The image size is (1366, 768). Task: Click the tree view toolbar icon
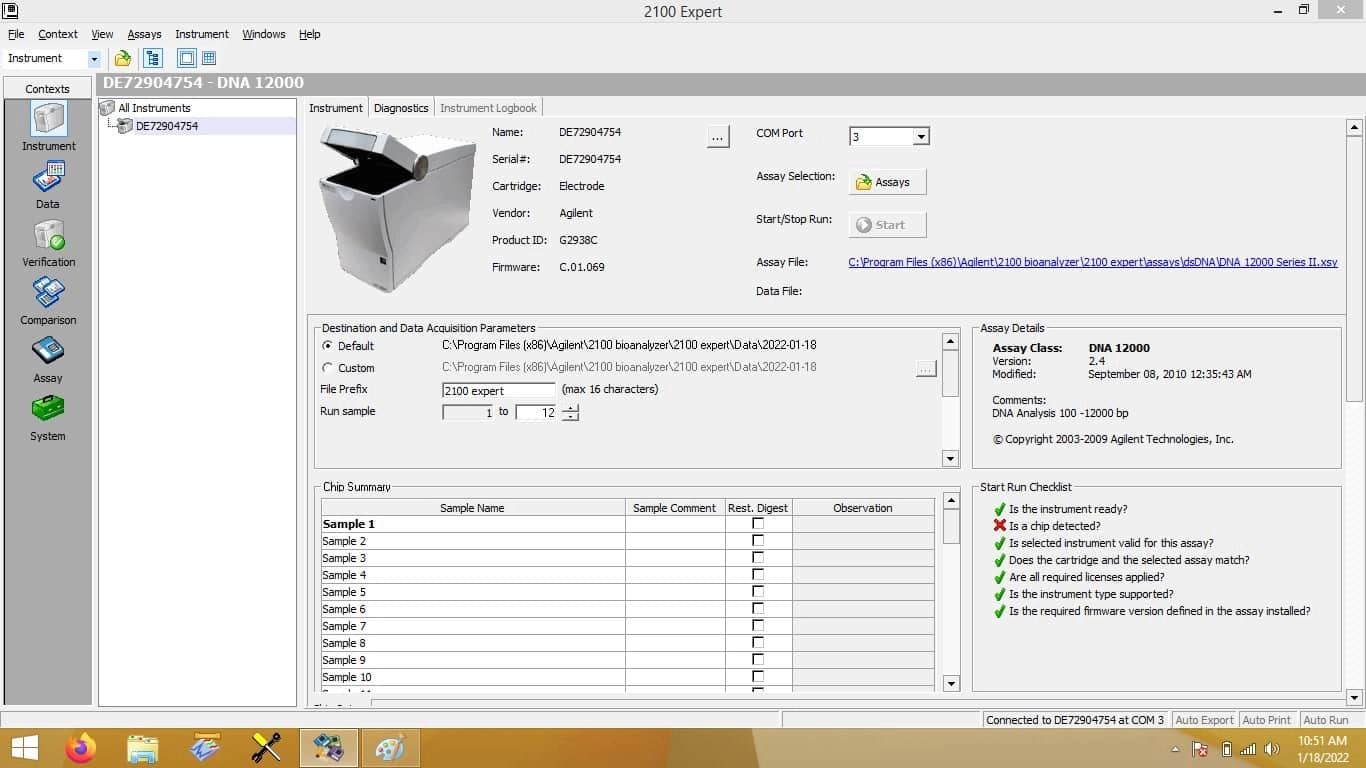[152, 58]
